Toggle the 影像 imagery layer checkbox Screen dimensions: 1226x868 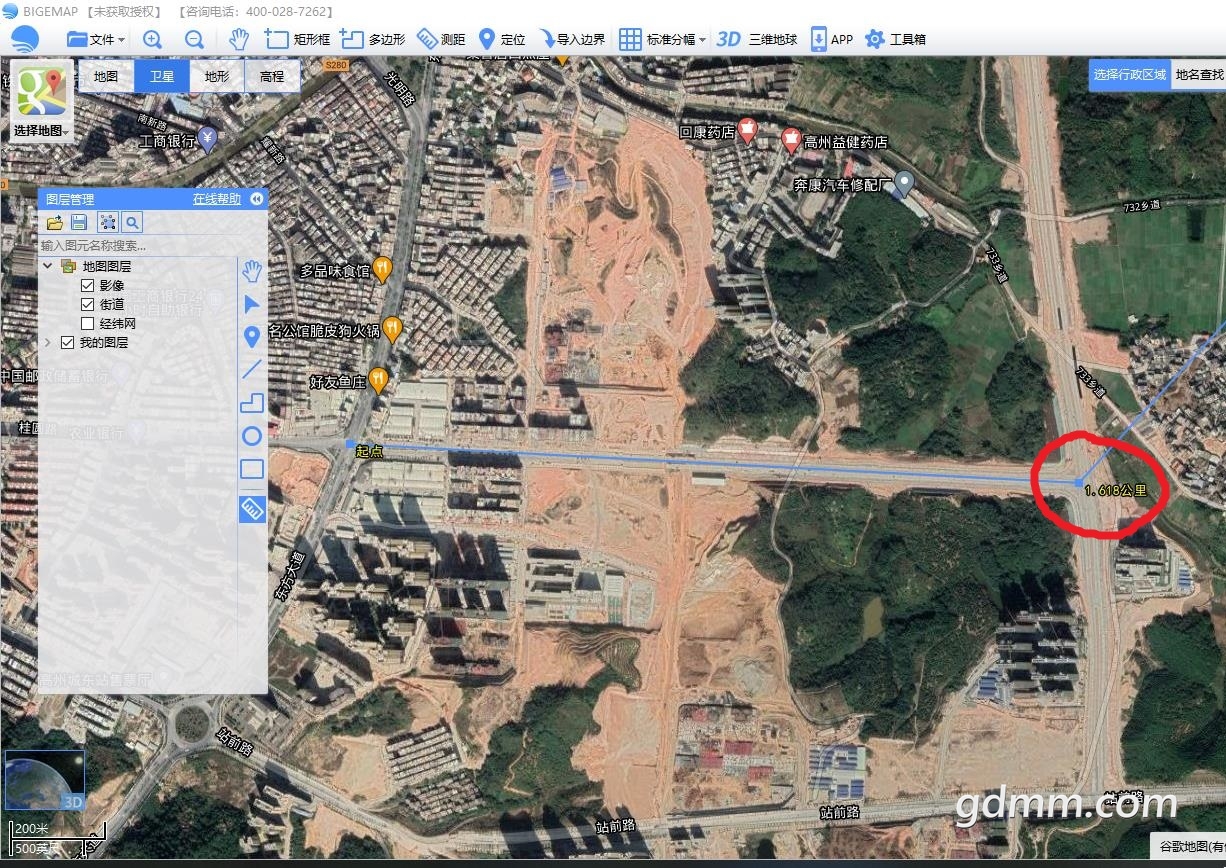(x=87, y=286)
